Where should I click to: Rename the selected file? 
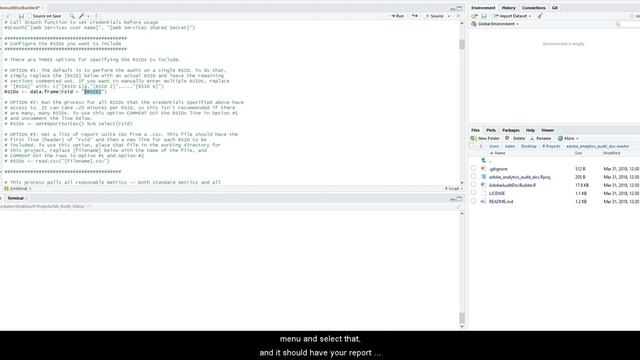tap(541, 138)
